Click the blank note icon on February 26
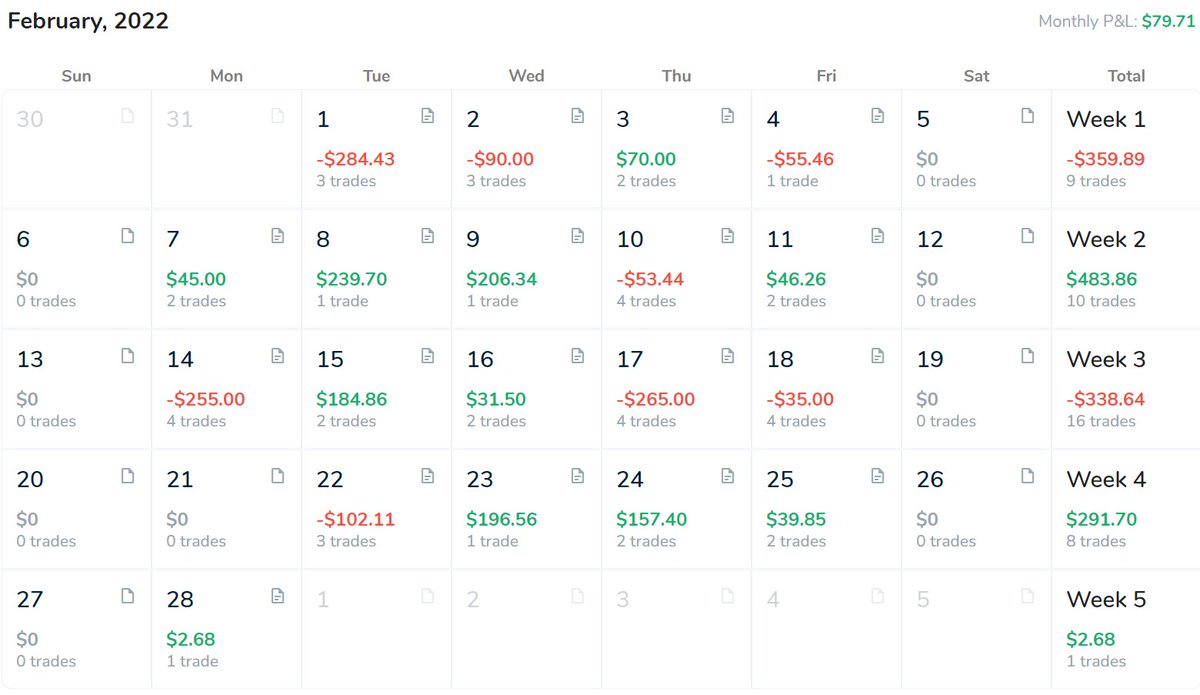The height and width of the screenshot is (695, 1200). [x=1027, y=476]
